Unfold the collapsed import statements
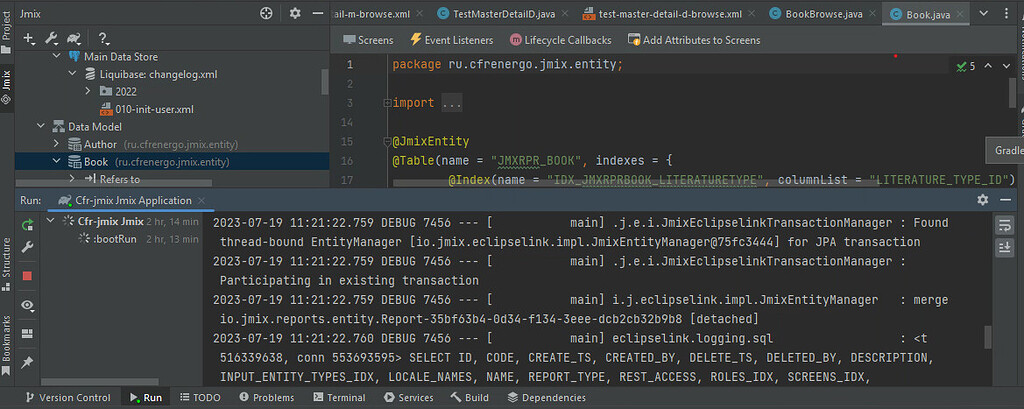The image size is (1024, 409). tap(387, 103)
